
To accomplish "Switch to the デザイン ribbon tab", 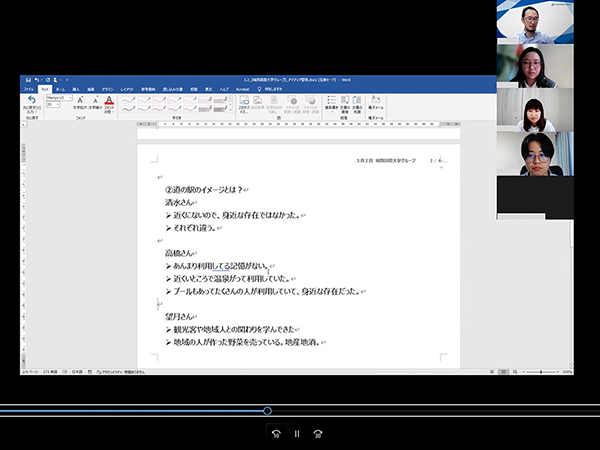I will tap(108, 89).
